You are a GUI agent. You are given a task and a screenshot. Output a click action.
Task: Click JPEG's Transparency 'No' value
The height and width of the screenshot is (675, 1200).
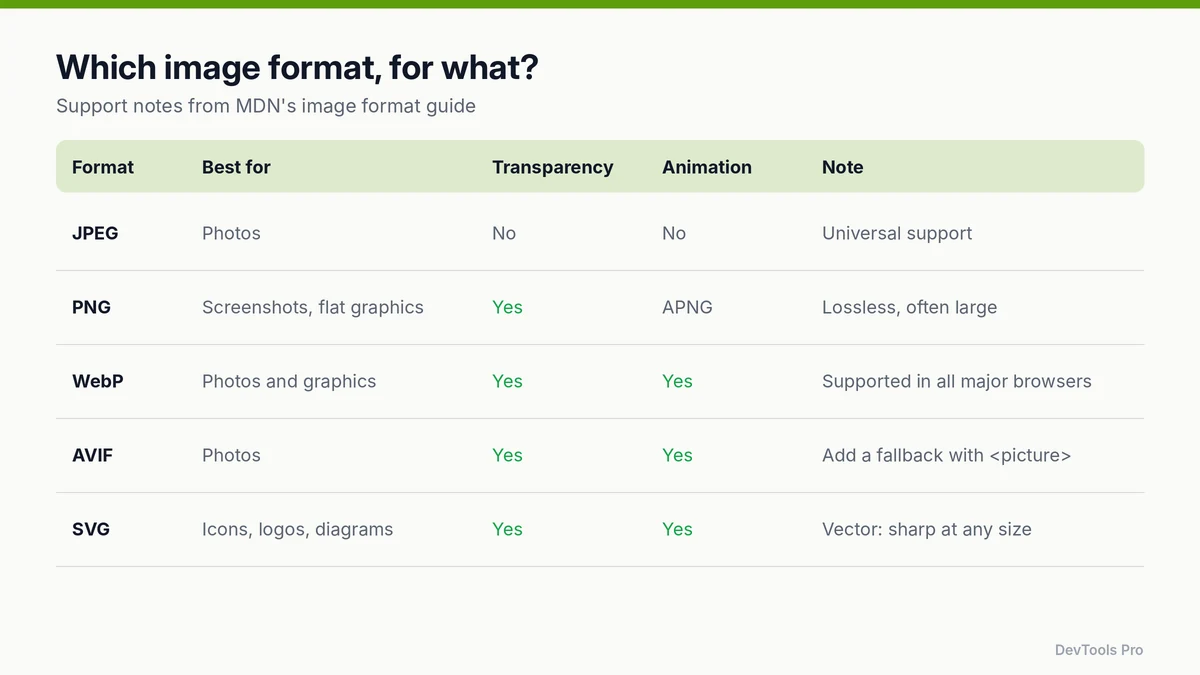point(504,233)
